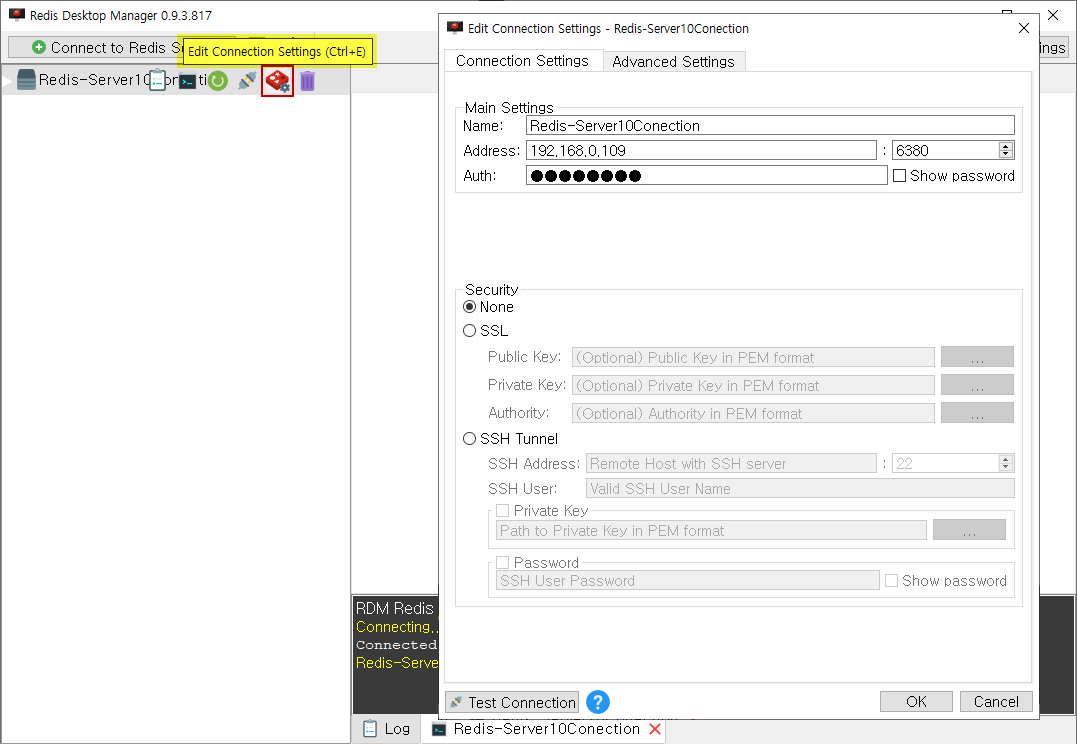Reload connection with green refresh icon

click(x=218, y=81)
